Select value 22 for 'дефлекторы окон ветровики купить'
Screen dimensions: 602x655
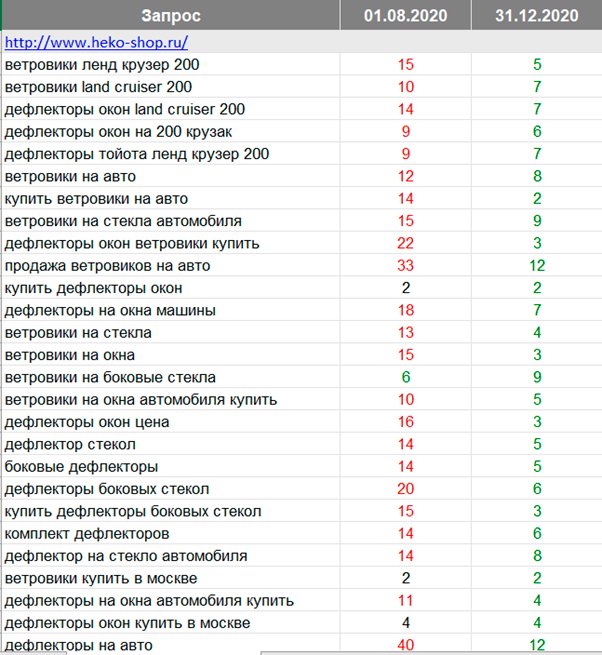(x=406, y=243)
